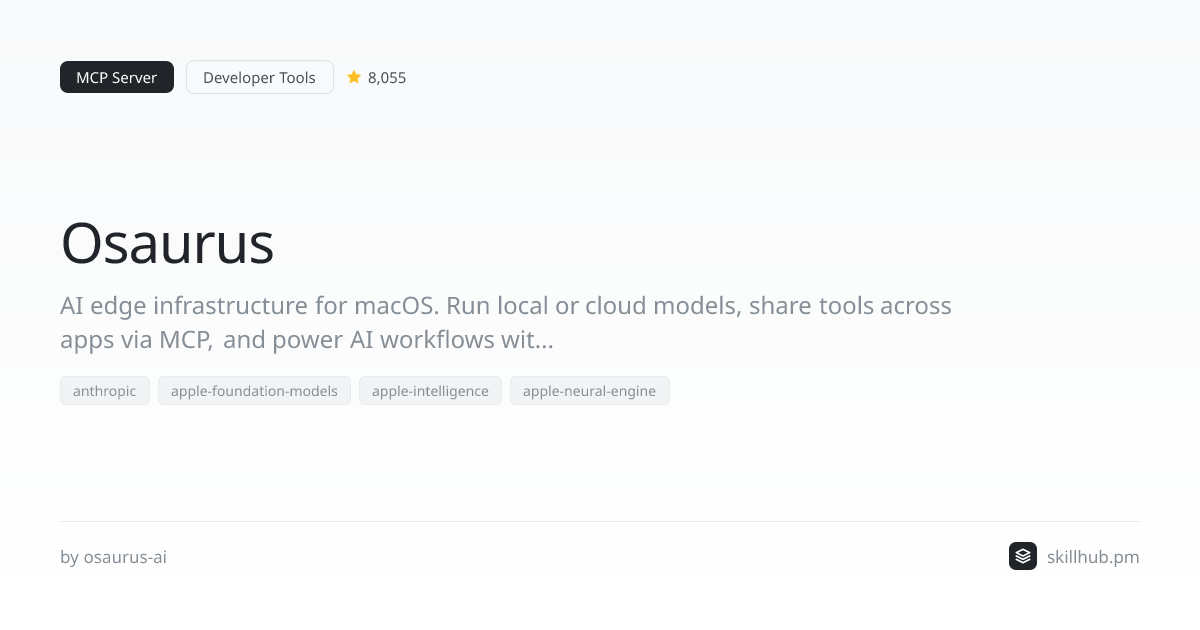Click the AI edge infrastructure description text
The image size is (1200, 630).
[x=506, y=322]
